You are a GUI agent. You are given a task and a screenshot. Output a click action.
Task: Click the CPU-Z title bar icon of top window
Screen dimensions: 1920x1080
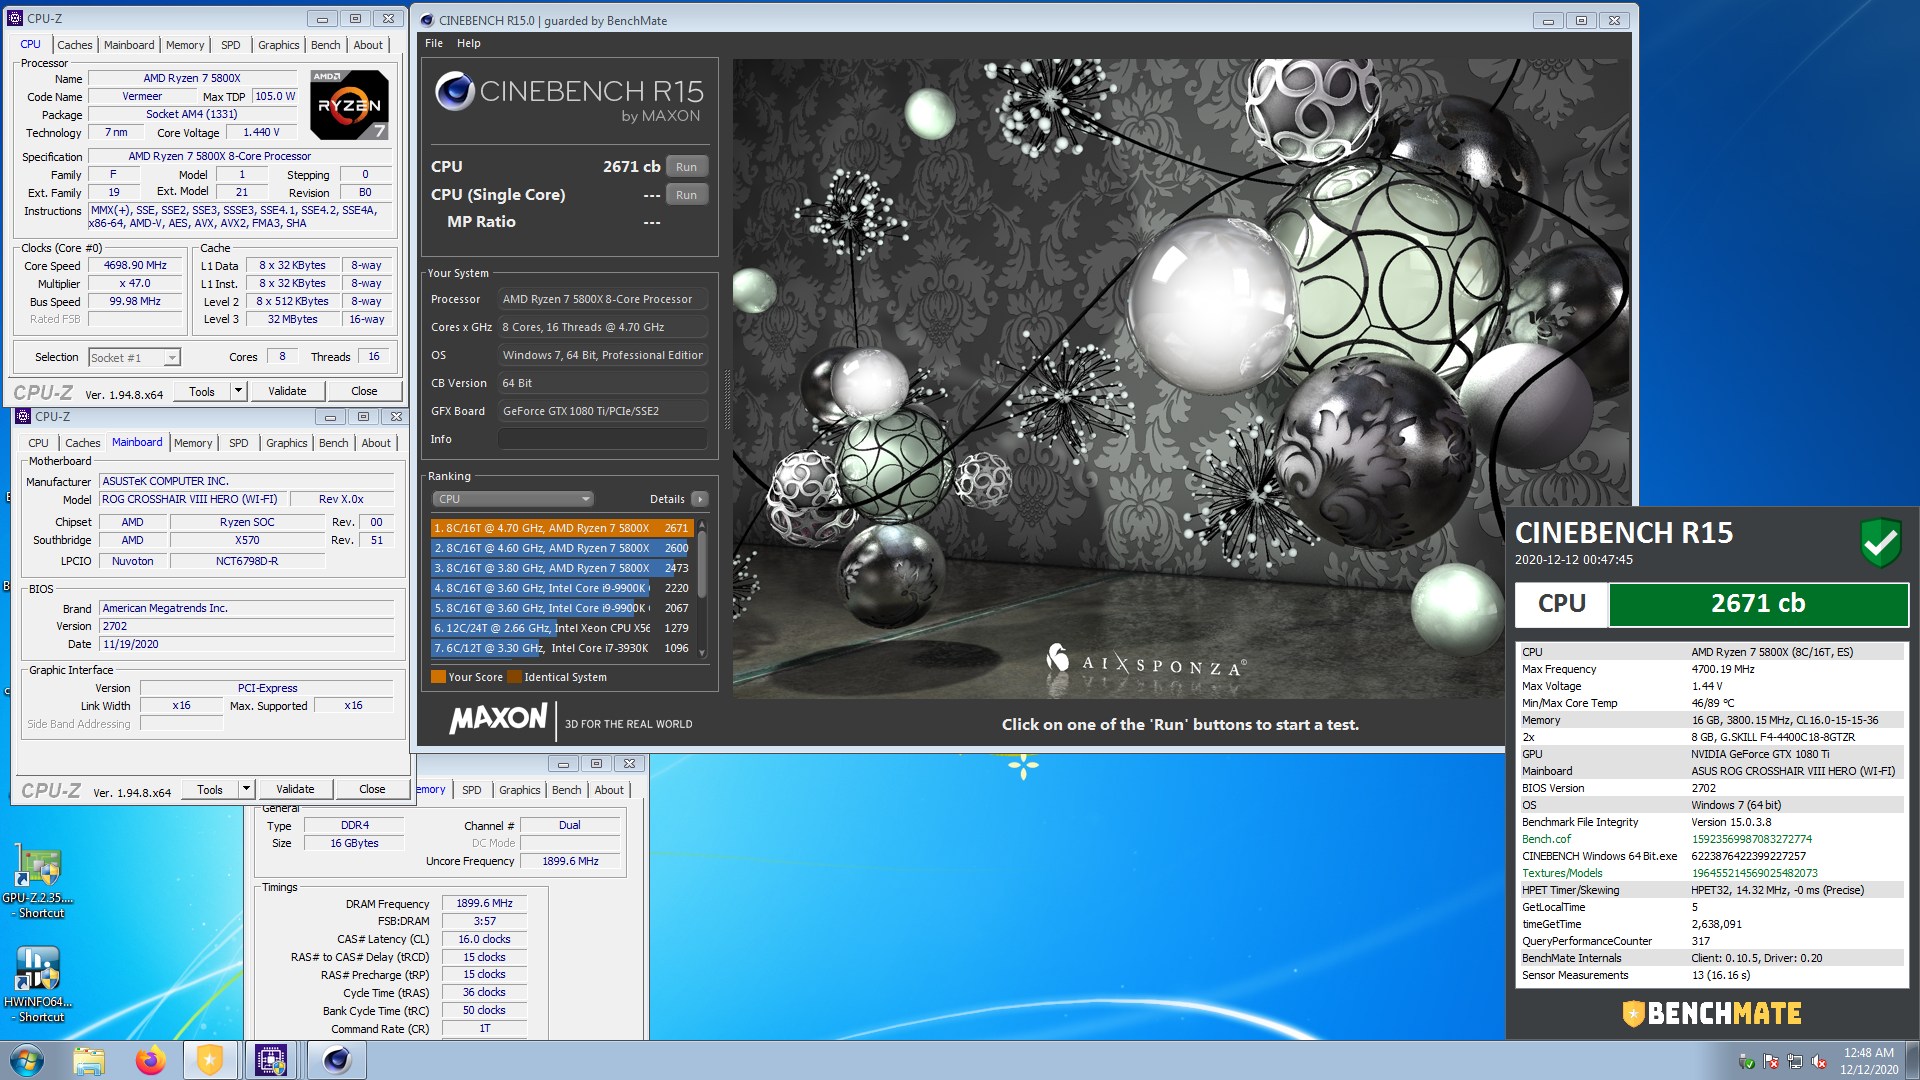15,18
